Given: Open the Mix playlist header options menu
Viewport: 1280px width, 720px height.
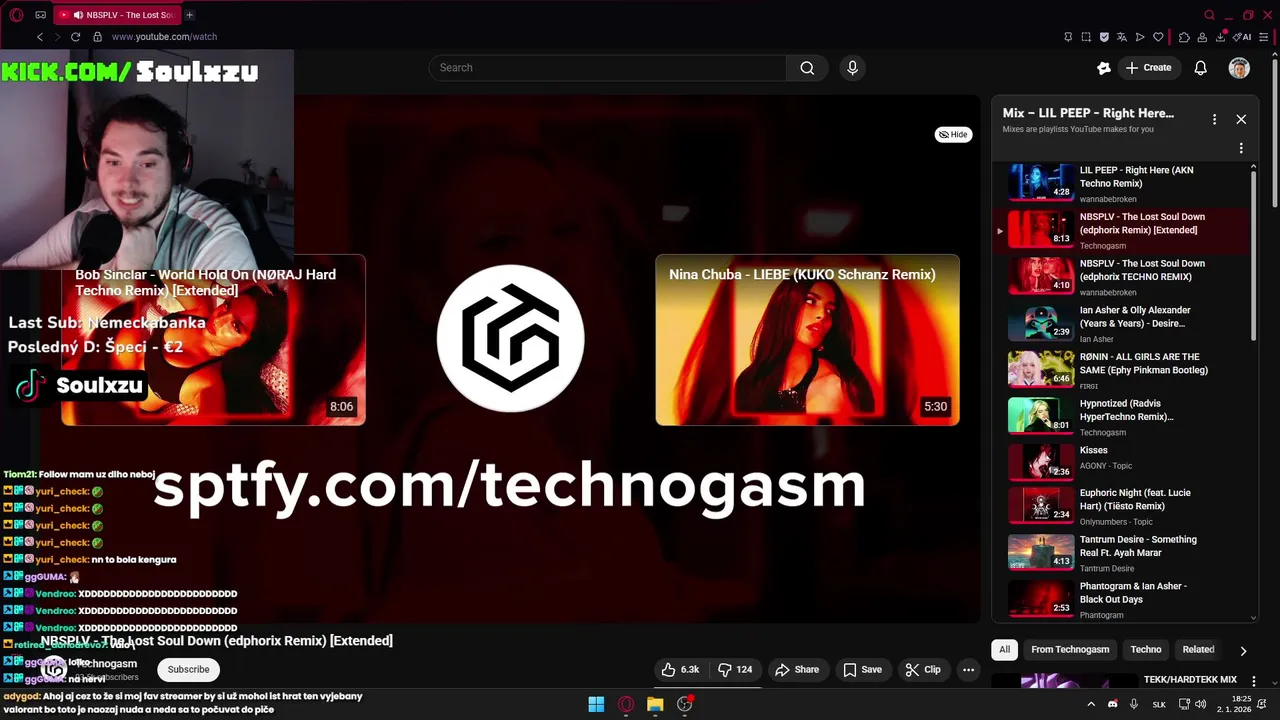Looking at the screenshot, I should pyautogui.click(x=1215, y=119).
